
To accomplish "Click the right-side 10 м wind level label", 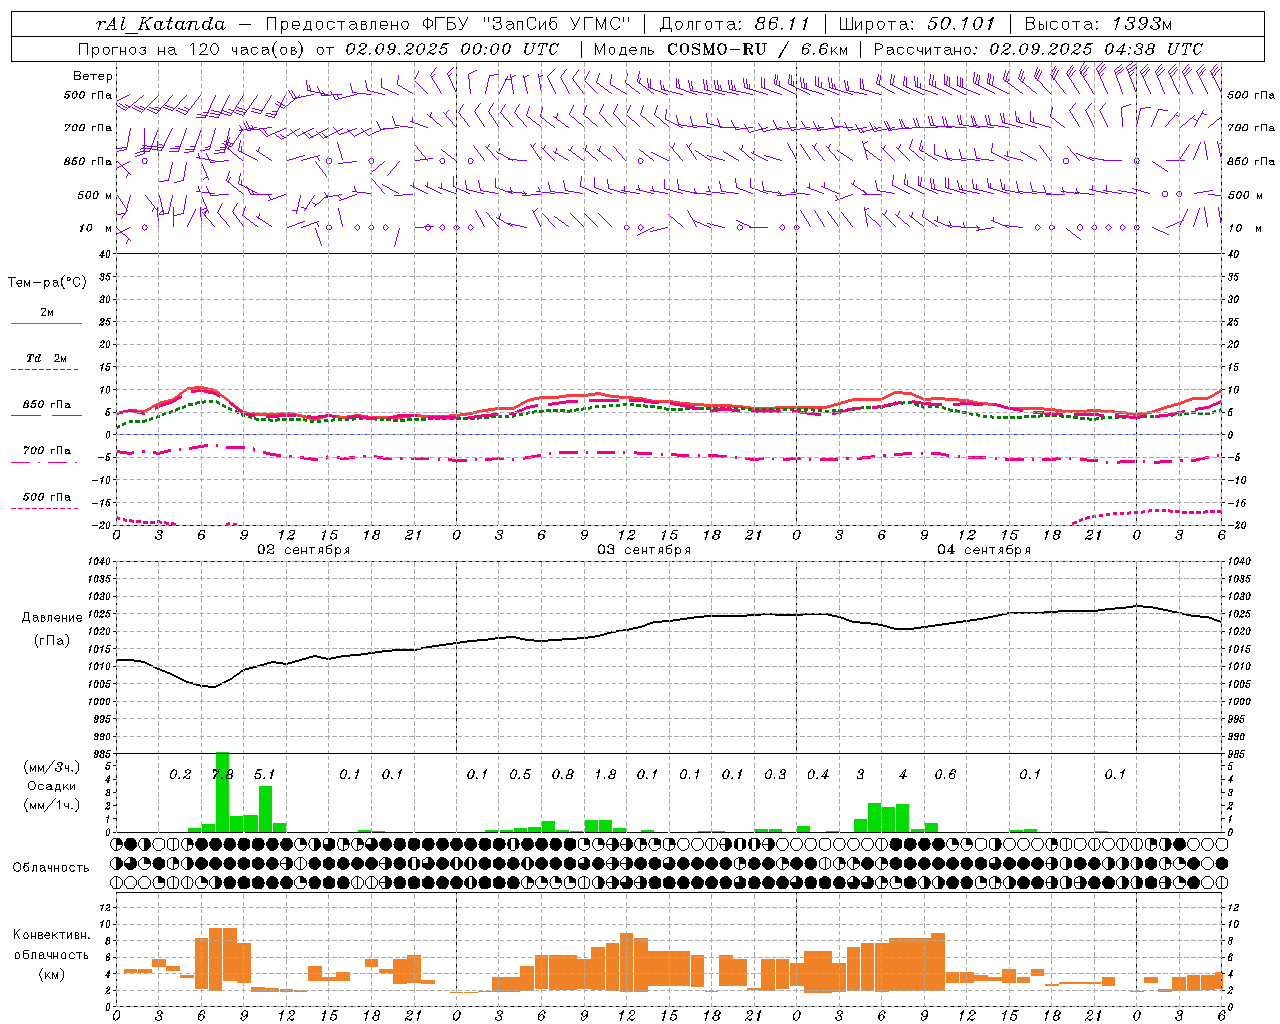I will 1243,228.
